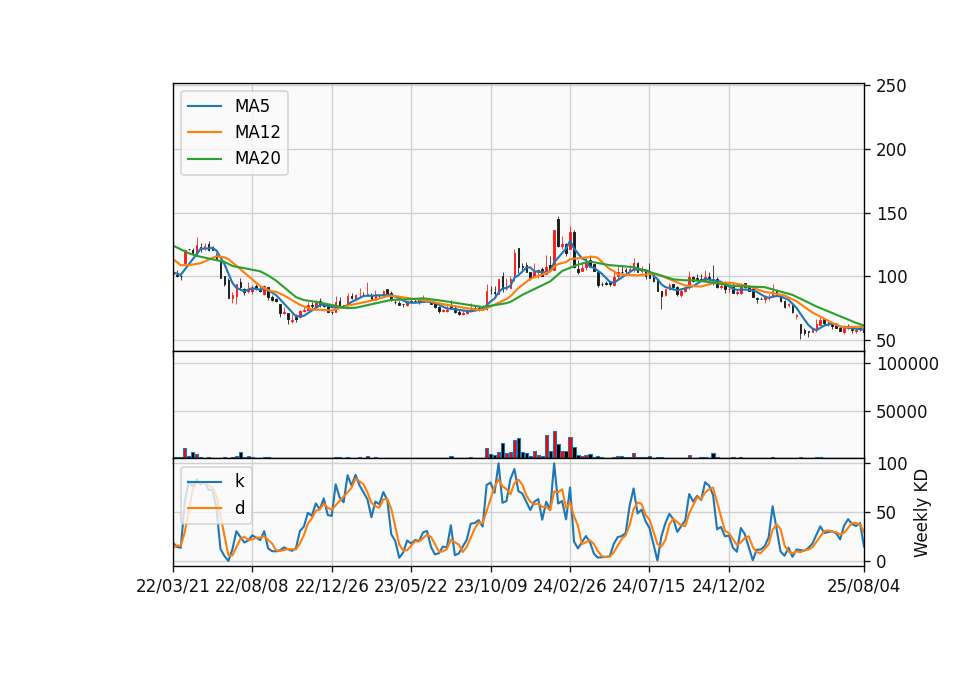Click the Weekly KD axis label
The width and height of the screenshot is (960, 690).
point(921,513)
